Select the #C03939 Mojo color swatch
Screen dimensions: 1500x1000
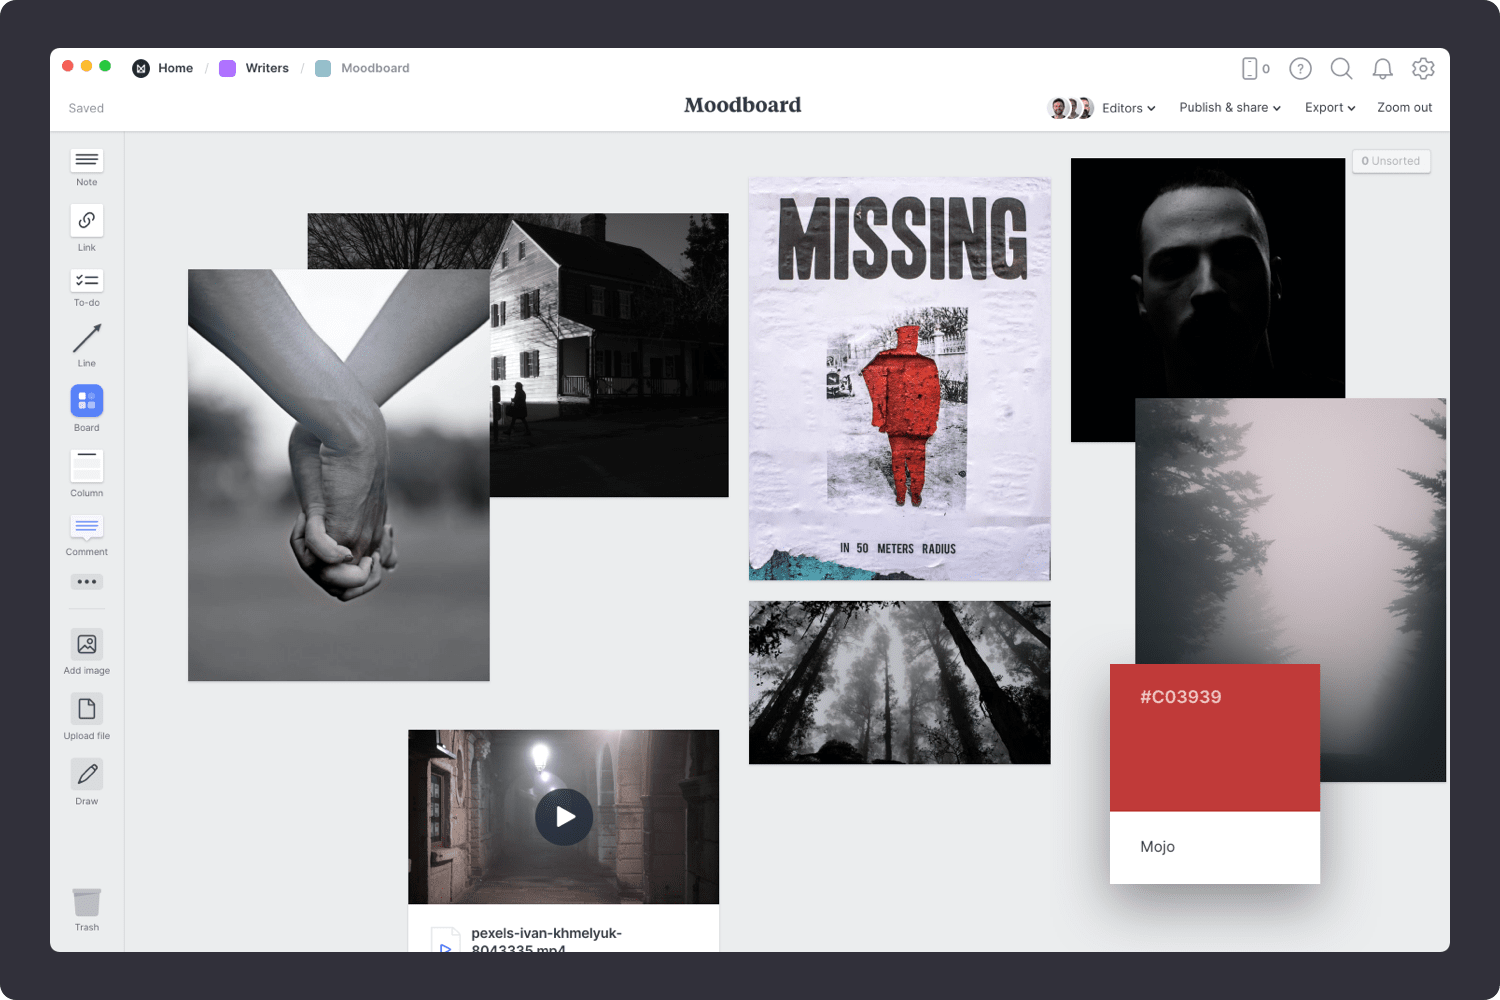pyautogui.click(x=1214, y=737)
